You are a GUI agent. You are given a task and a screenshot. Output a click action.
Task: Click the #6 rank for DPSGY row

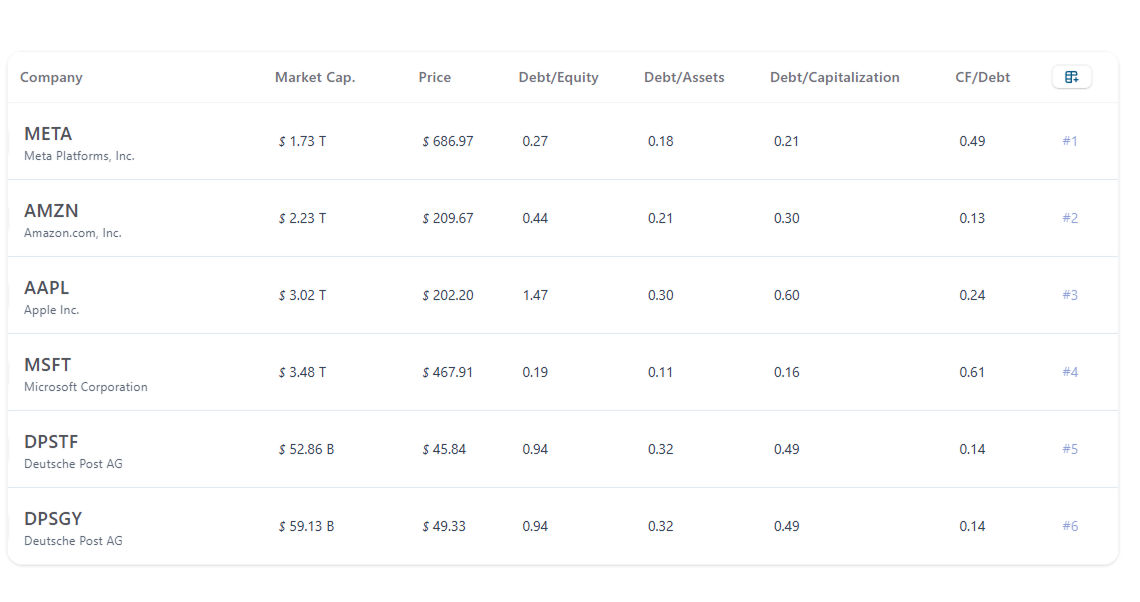coord(1069,526)
